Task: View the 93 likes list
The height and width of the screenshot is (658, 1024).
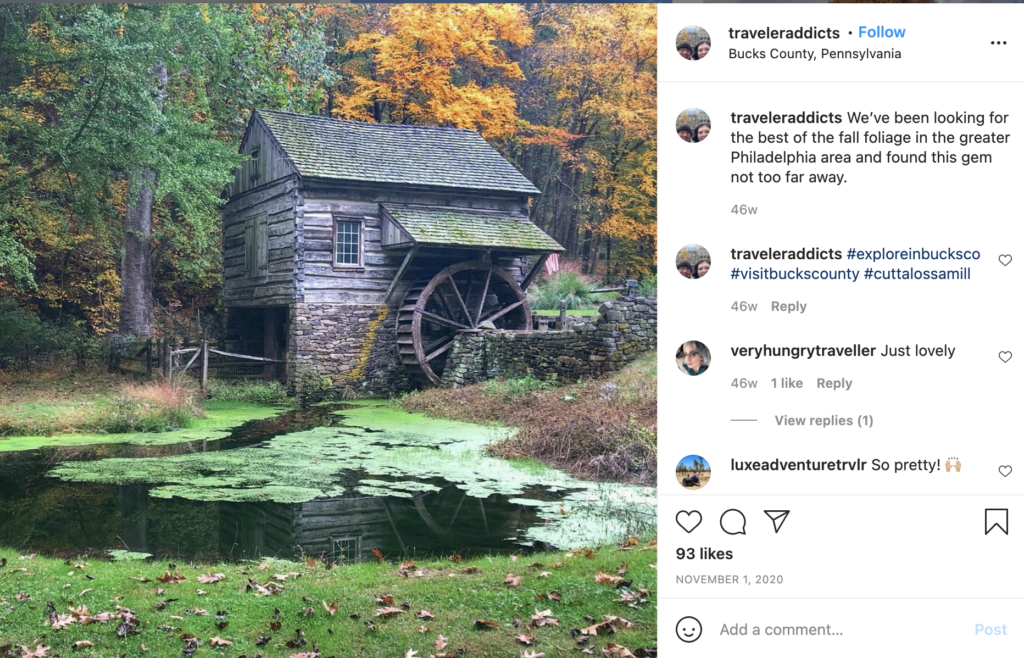Action: tap(704, 554)
